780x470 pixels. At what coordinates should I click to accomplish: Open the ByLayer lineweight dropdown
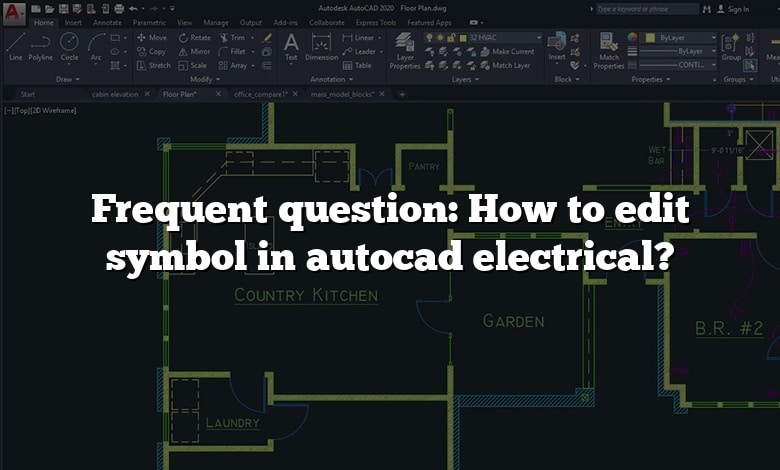(x=713, y=51)
